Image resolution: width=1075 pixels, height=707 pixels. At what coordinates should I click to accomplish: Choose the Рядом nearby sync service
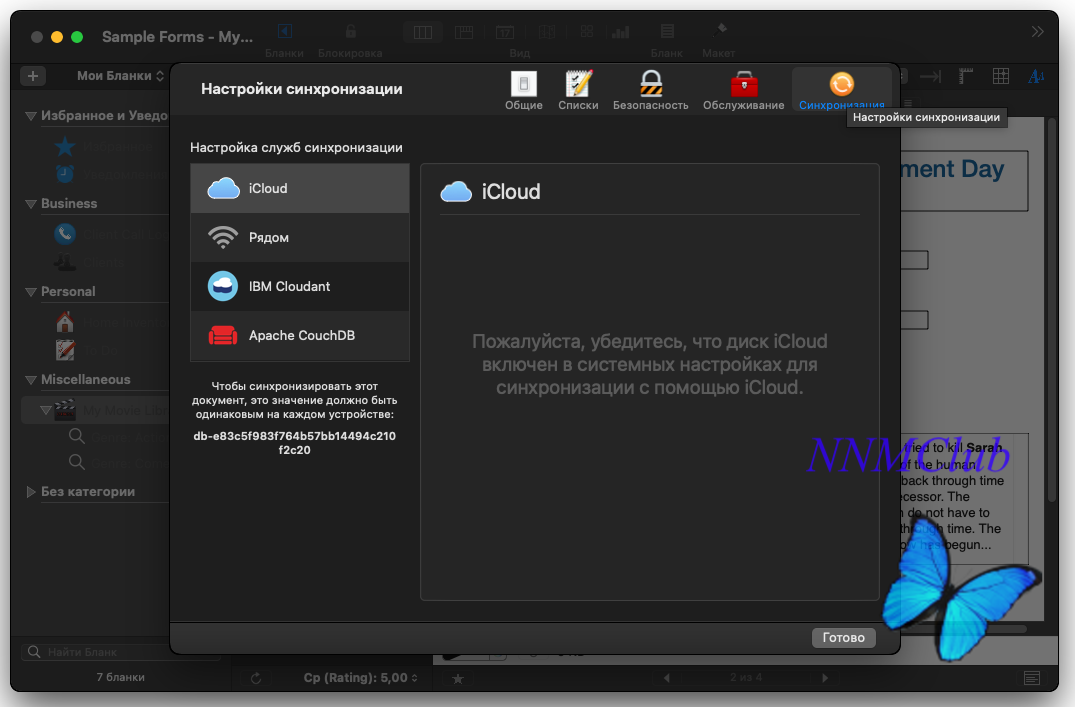point(300,237)
